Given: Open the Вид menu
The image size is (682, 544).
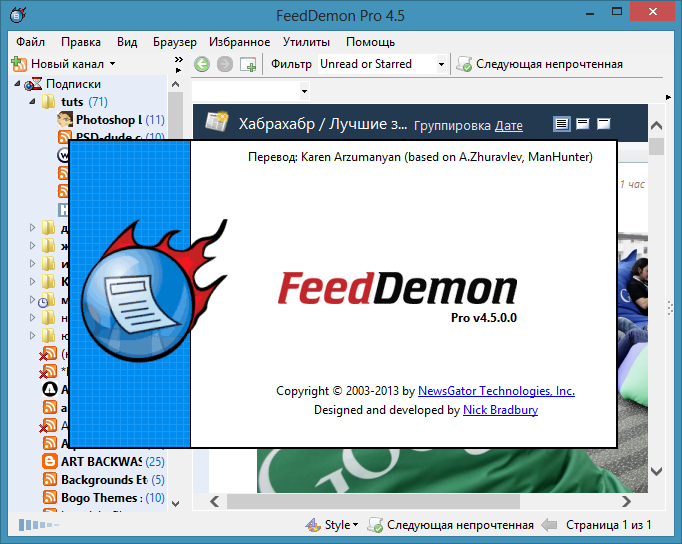Looking at the screenshot, I should pos(127,42).
